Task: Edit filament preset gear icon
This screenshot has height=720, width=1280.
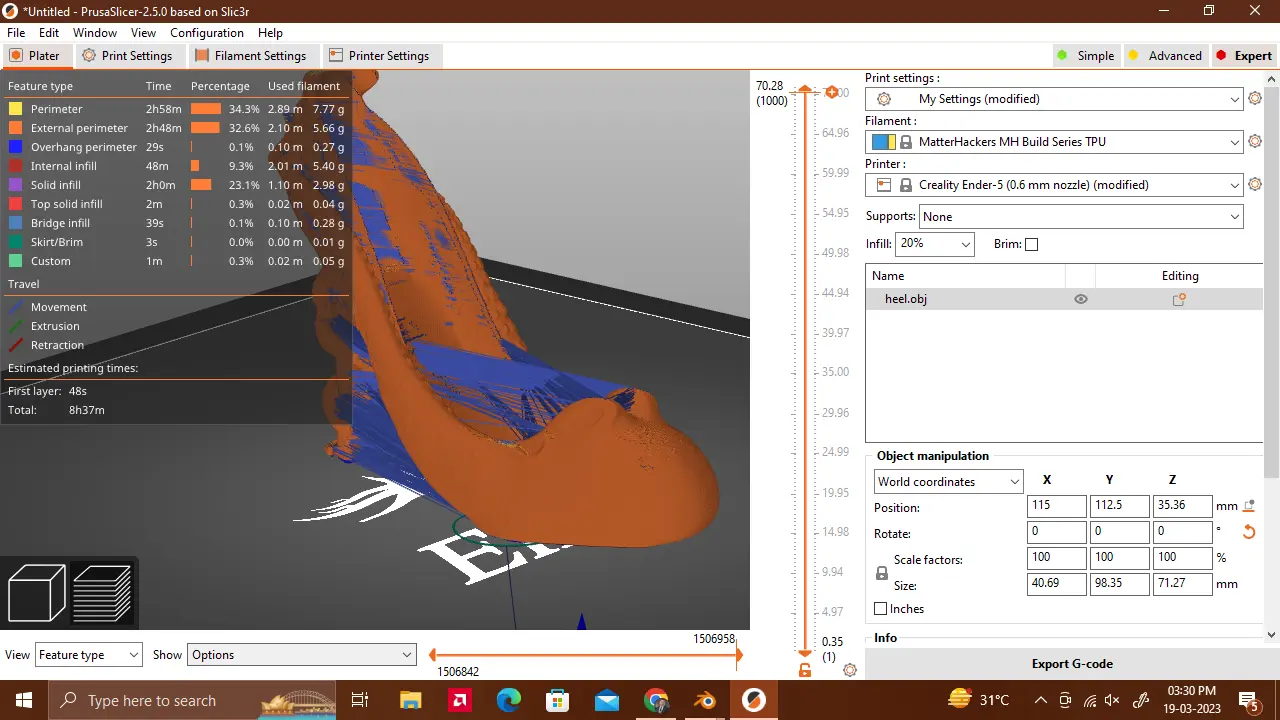Action: click(1255, 142)
